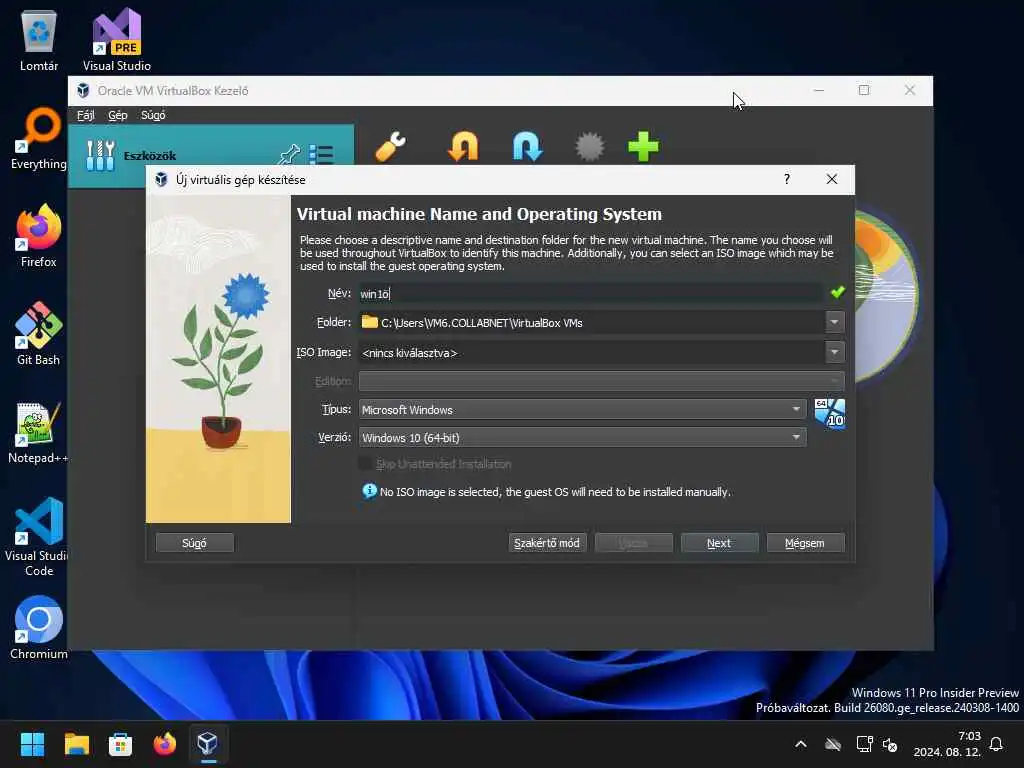The width and height of the screenshot is (1024, 768).
Task: Open File Explorer from the taskbar
Action: point(77,744)
